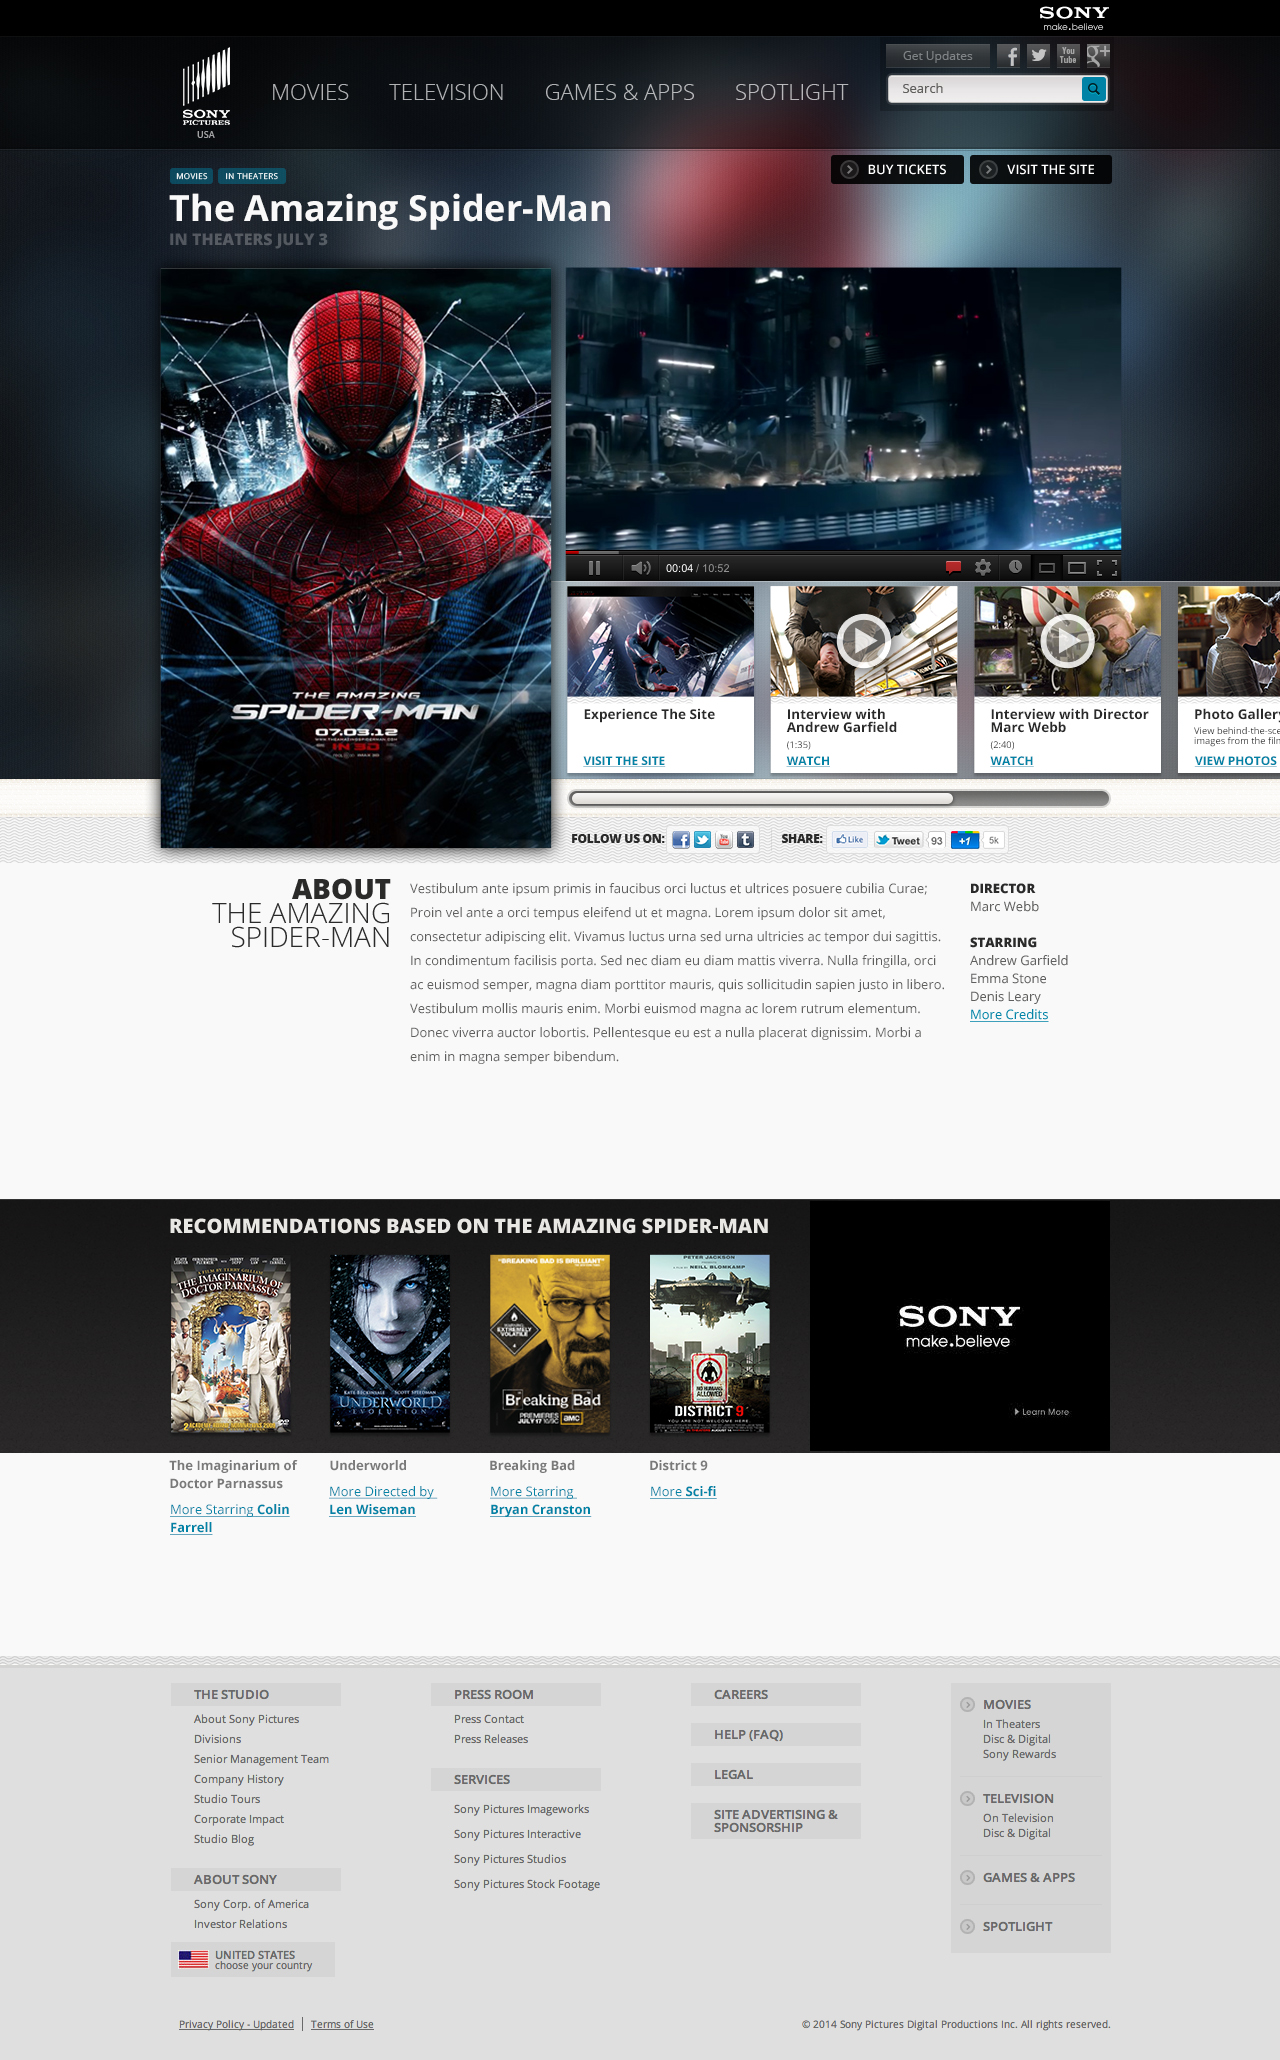
Task: Click the thumbnail carousel horizontal scrollbar
Action: [x=839, y=798]
